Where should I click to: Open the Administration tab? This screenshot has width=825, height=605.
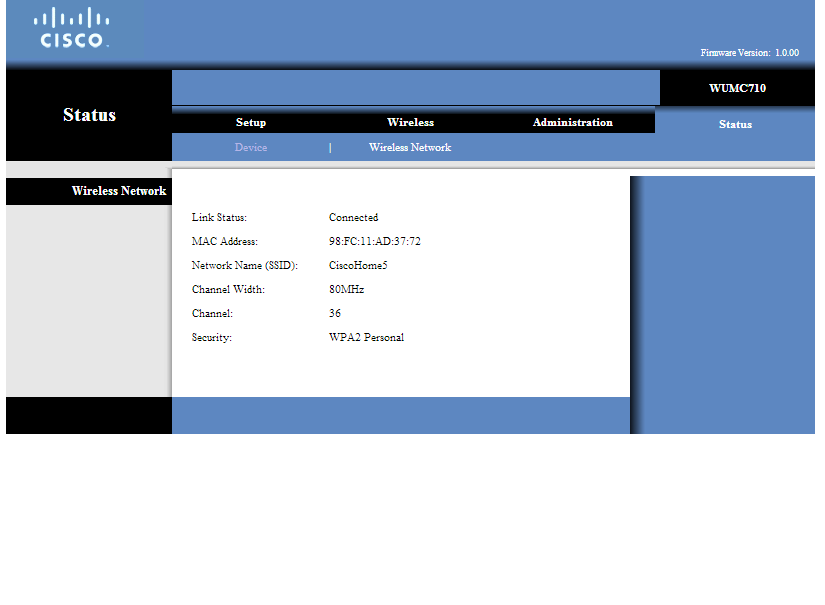(572, 122)
